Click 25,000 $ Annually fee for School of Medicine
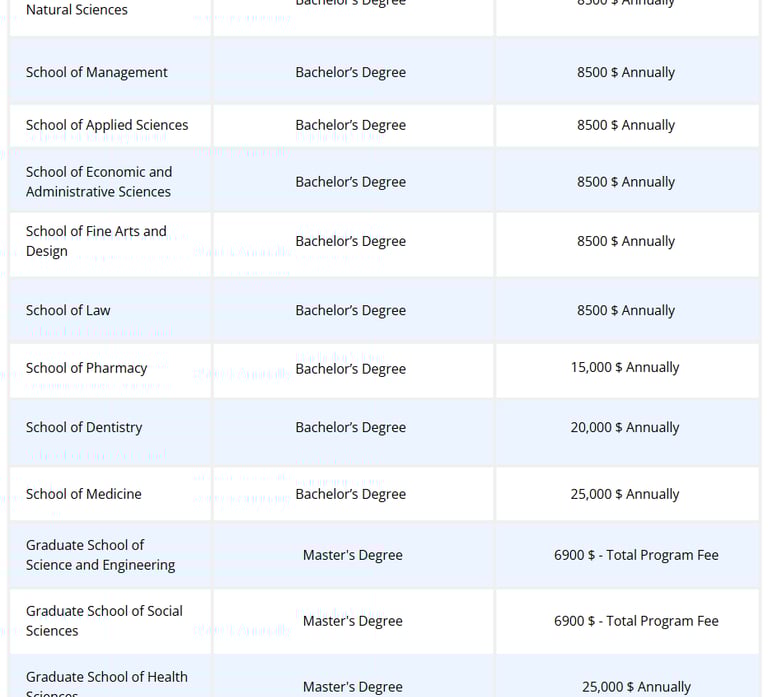Image resolution: width=768 pixels, height=697 pixels. point(625,494)
